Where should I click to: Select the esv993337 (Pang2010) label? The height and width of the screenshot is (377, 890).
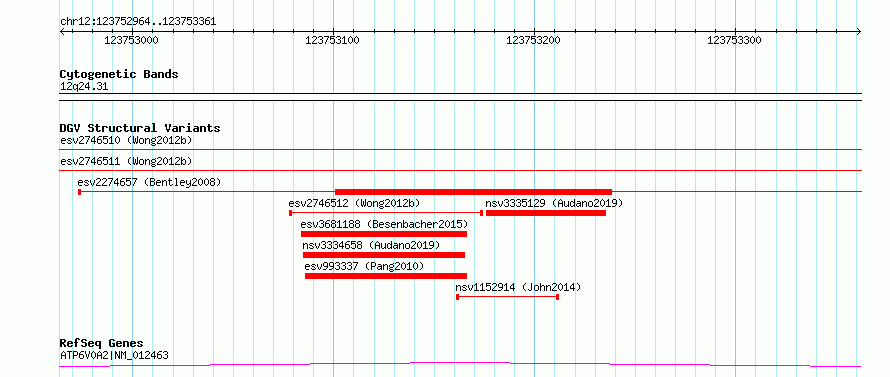point(364,266)
